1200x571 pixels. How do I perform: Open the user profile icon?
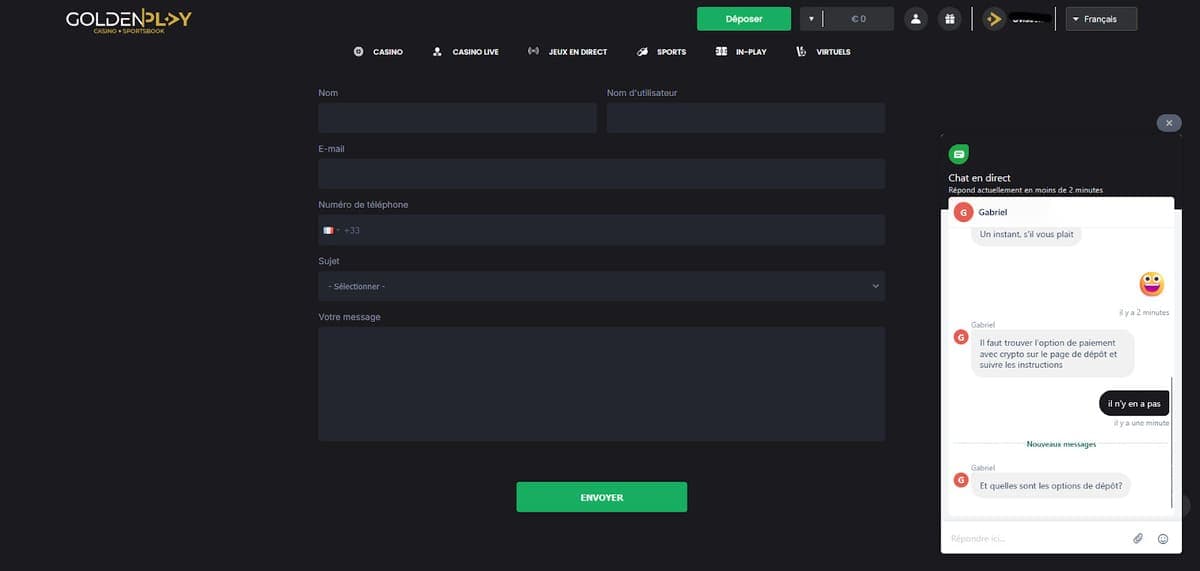coord(915,19)
